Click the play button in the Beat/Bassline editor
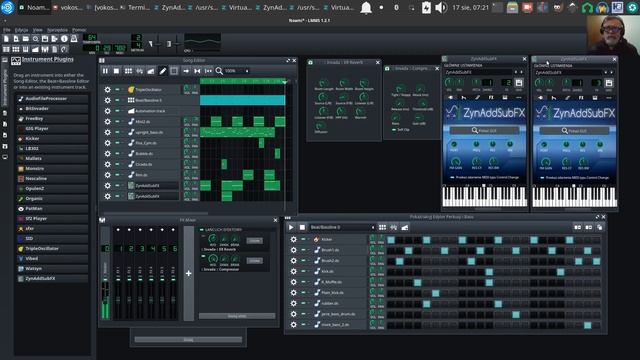640x360 pixels. 291,227
